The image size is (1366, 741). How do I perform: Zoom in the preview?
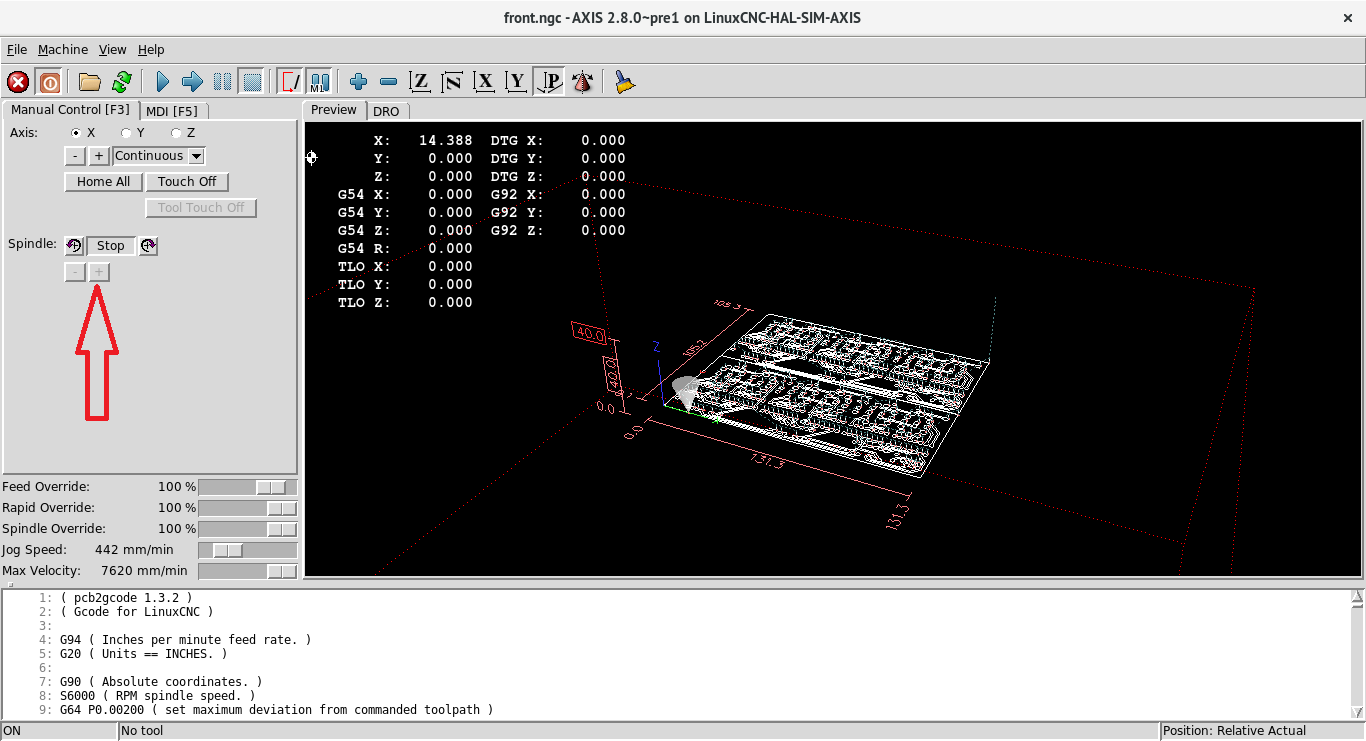click(359, 82)
